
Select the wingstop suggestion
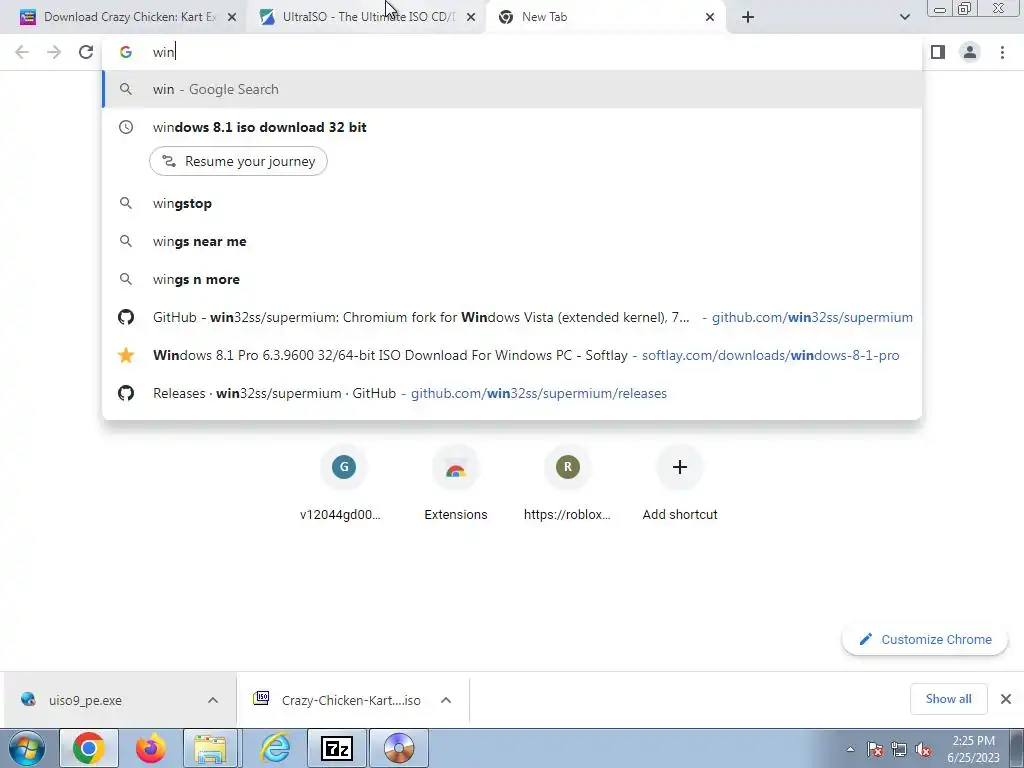512,204
